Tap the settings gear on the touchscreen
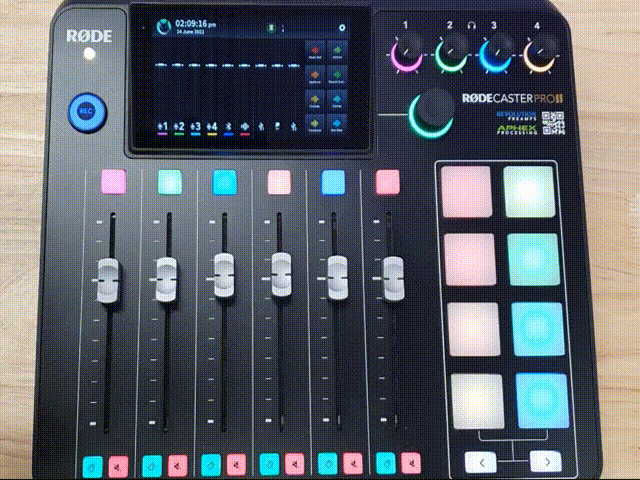640x480 pixels. (x=342, y=28)
